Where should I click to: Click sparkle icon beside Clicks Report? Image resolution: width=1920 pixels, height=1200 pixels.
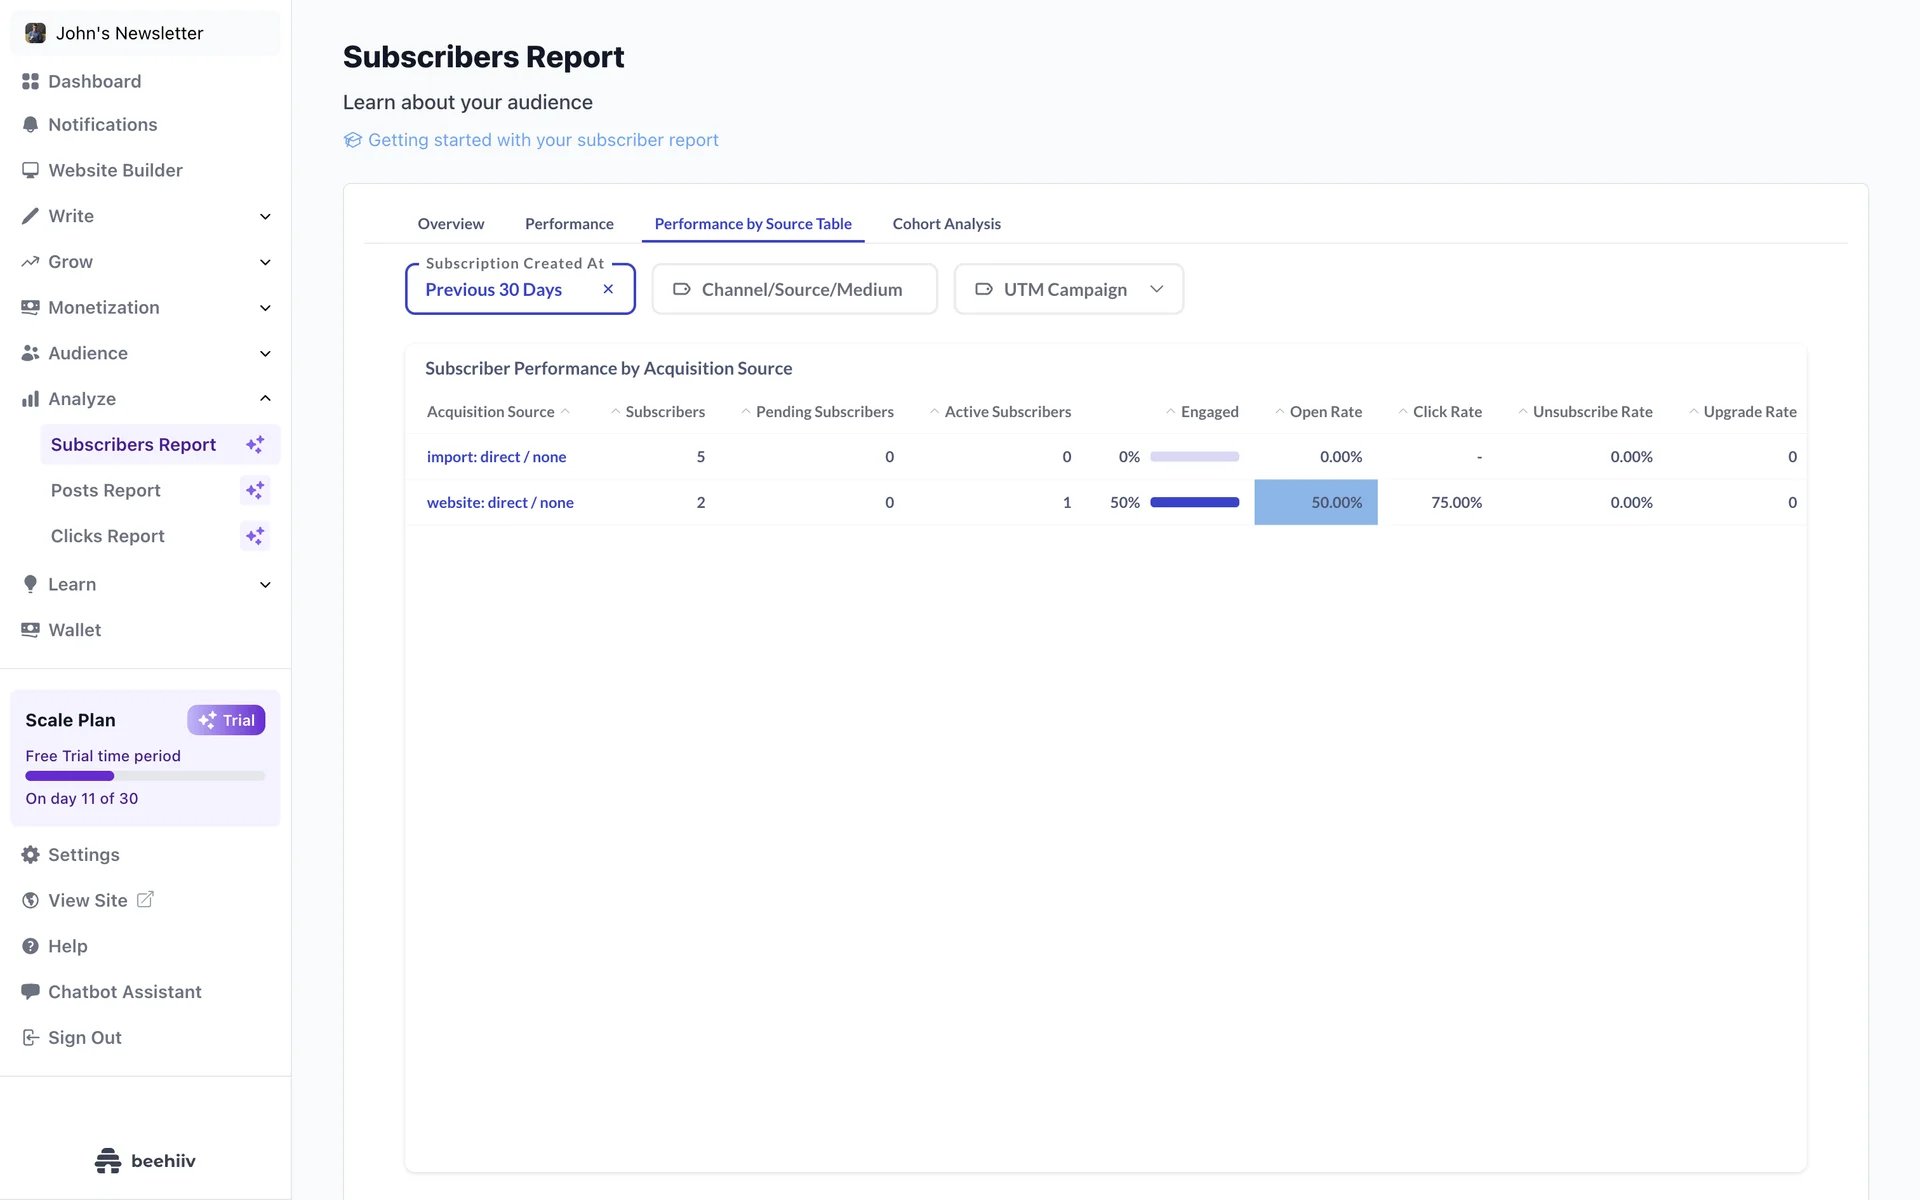(x=255, y=536)
